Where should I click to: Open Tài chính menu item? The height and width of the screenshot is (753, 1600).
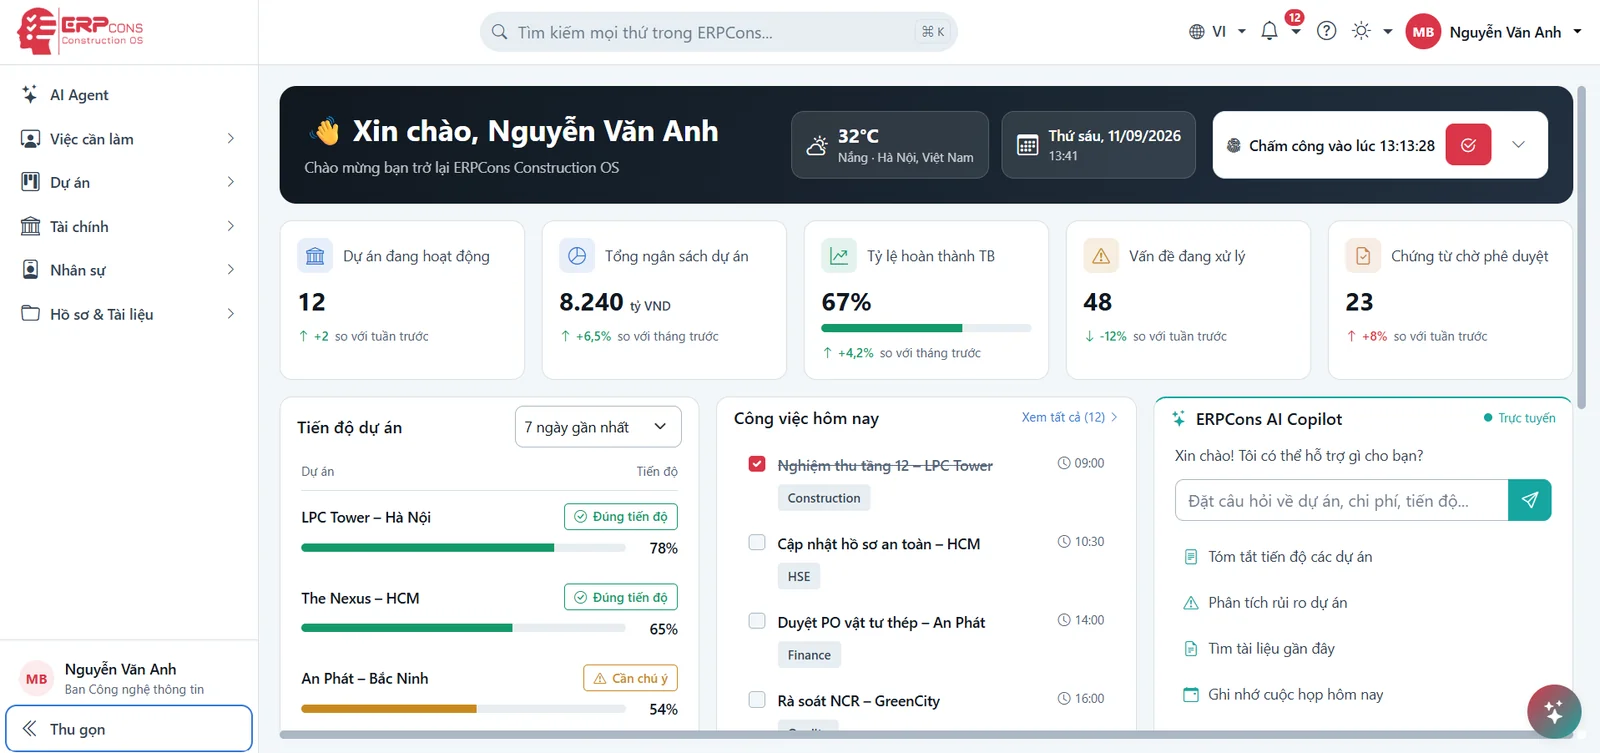pyautogui.click(x=129, y=226)
